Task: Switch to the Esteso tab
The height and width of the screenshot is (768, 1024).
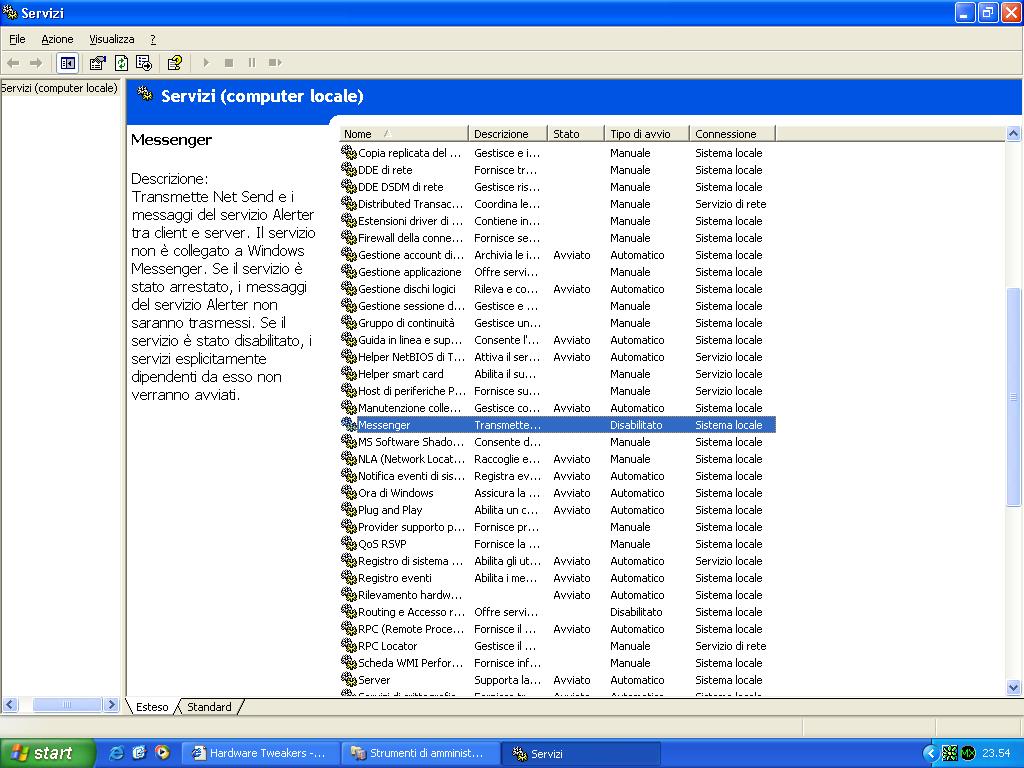Action: pyautogui.click(x=152, y=707)
